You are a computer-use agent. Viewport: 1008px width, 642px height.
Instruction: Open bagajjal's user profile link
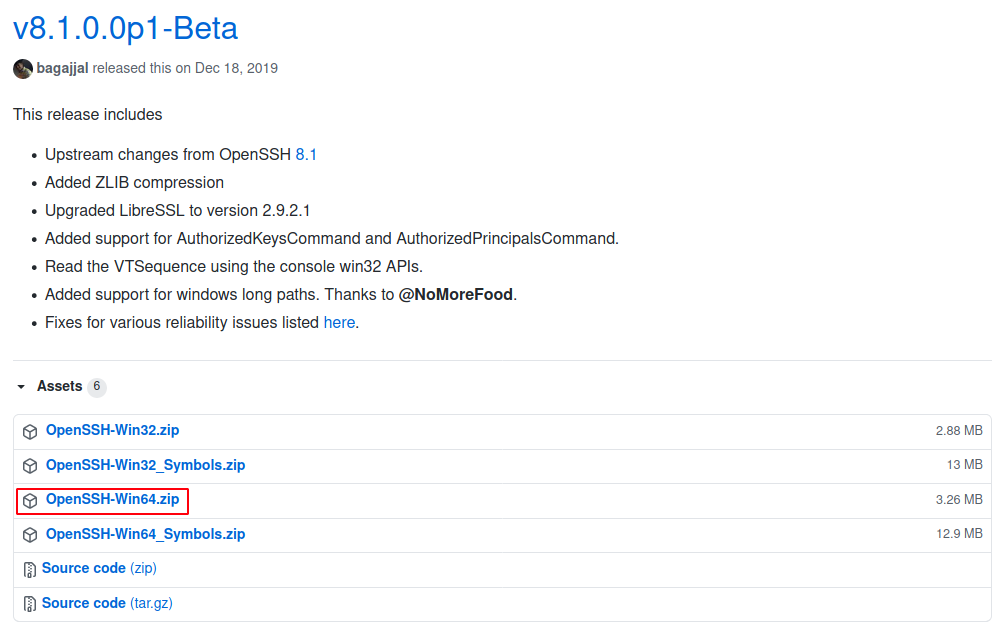(62, 69)
